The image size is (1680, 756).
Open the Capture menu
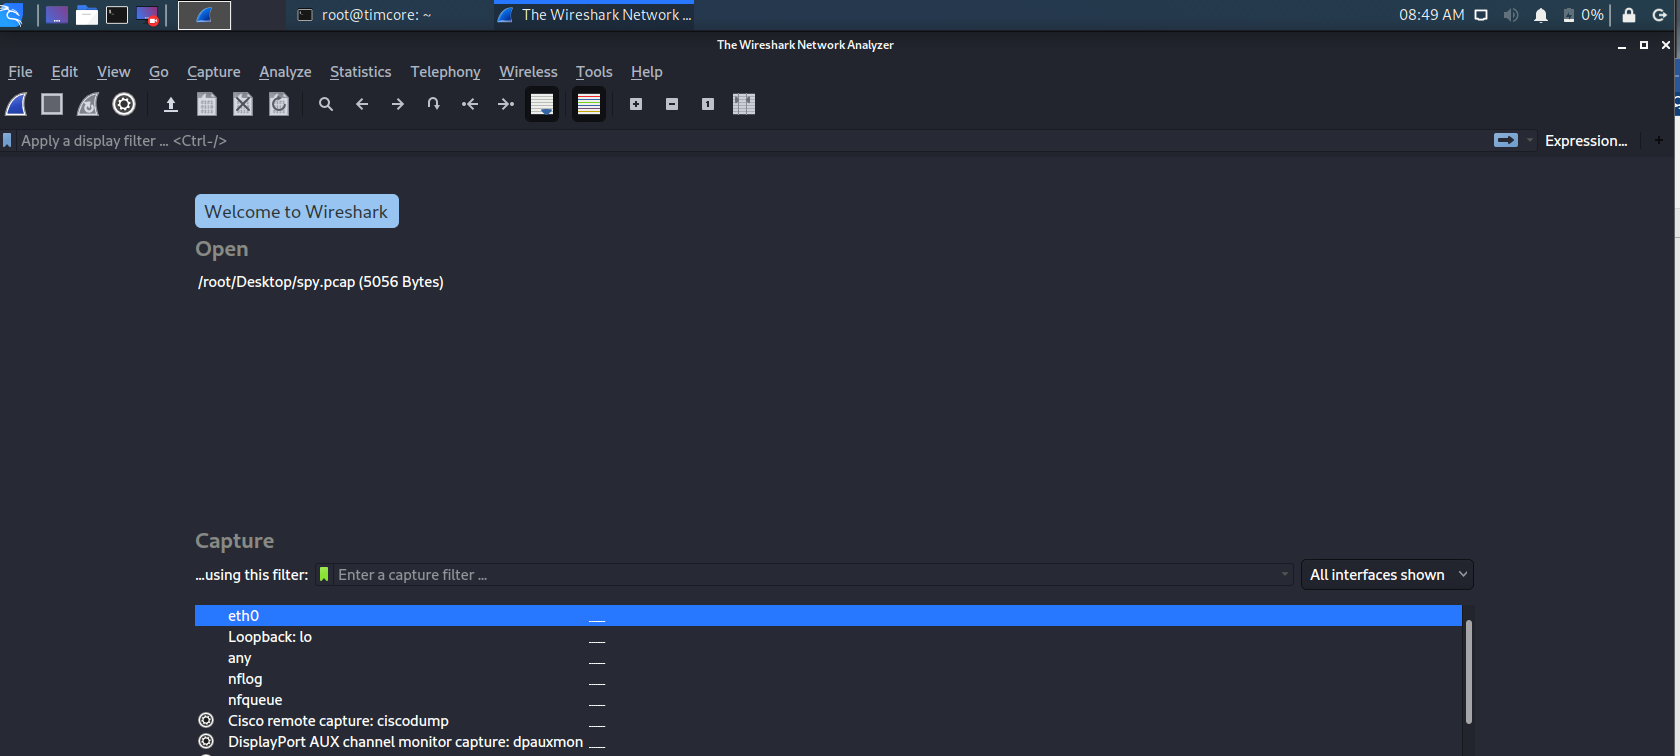click(214, 72)
